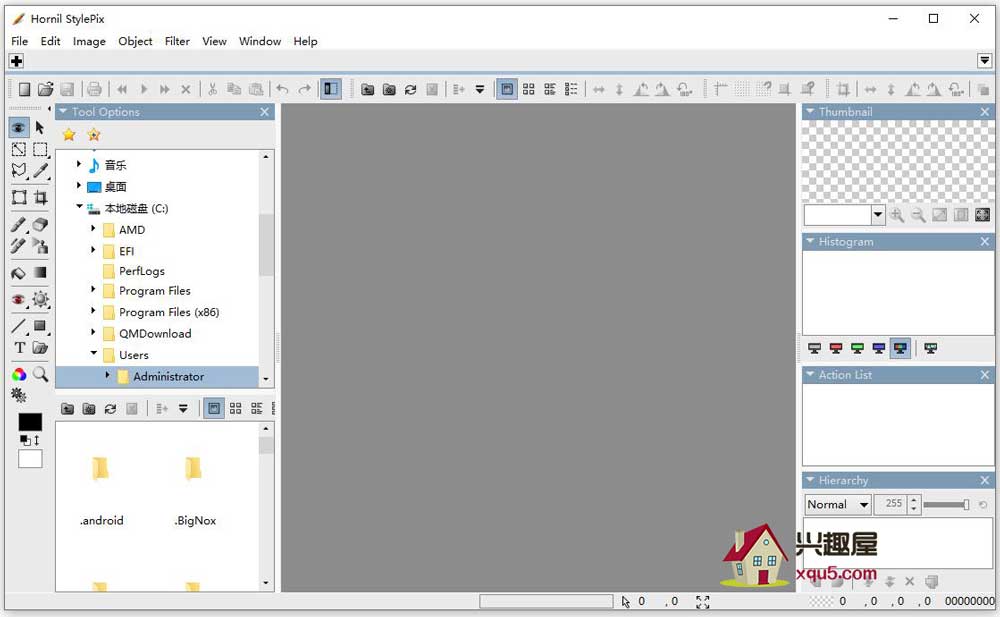
Task: Open the Object menu
Action: pyautogui.click(x=135, y=41)
